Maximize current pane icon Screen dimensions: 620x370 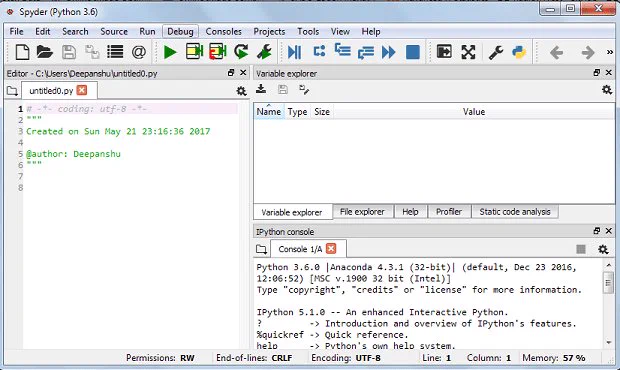(x=444, y=52)
